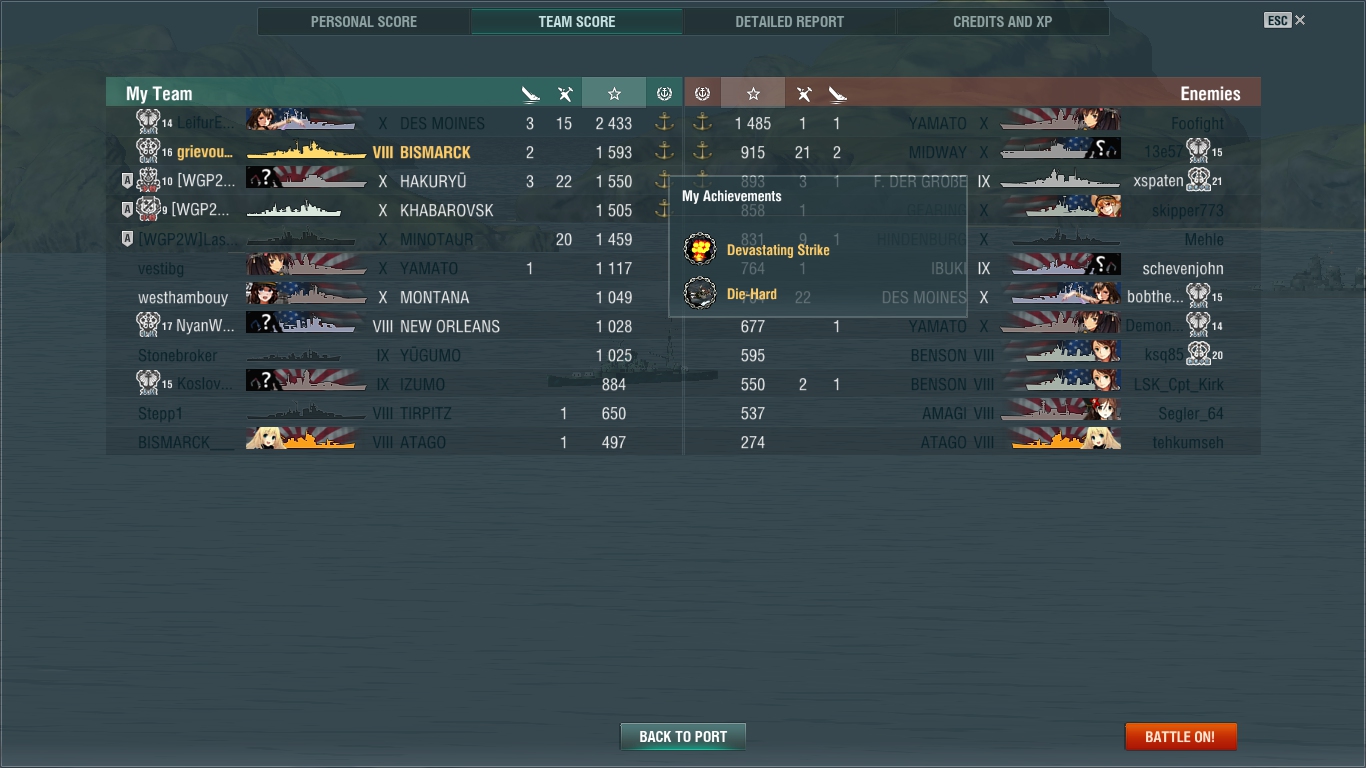Click the Die-Hard achievement badge
The height and width of the screenshot is (768, 1366).
(x=700, y=294)
